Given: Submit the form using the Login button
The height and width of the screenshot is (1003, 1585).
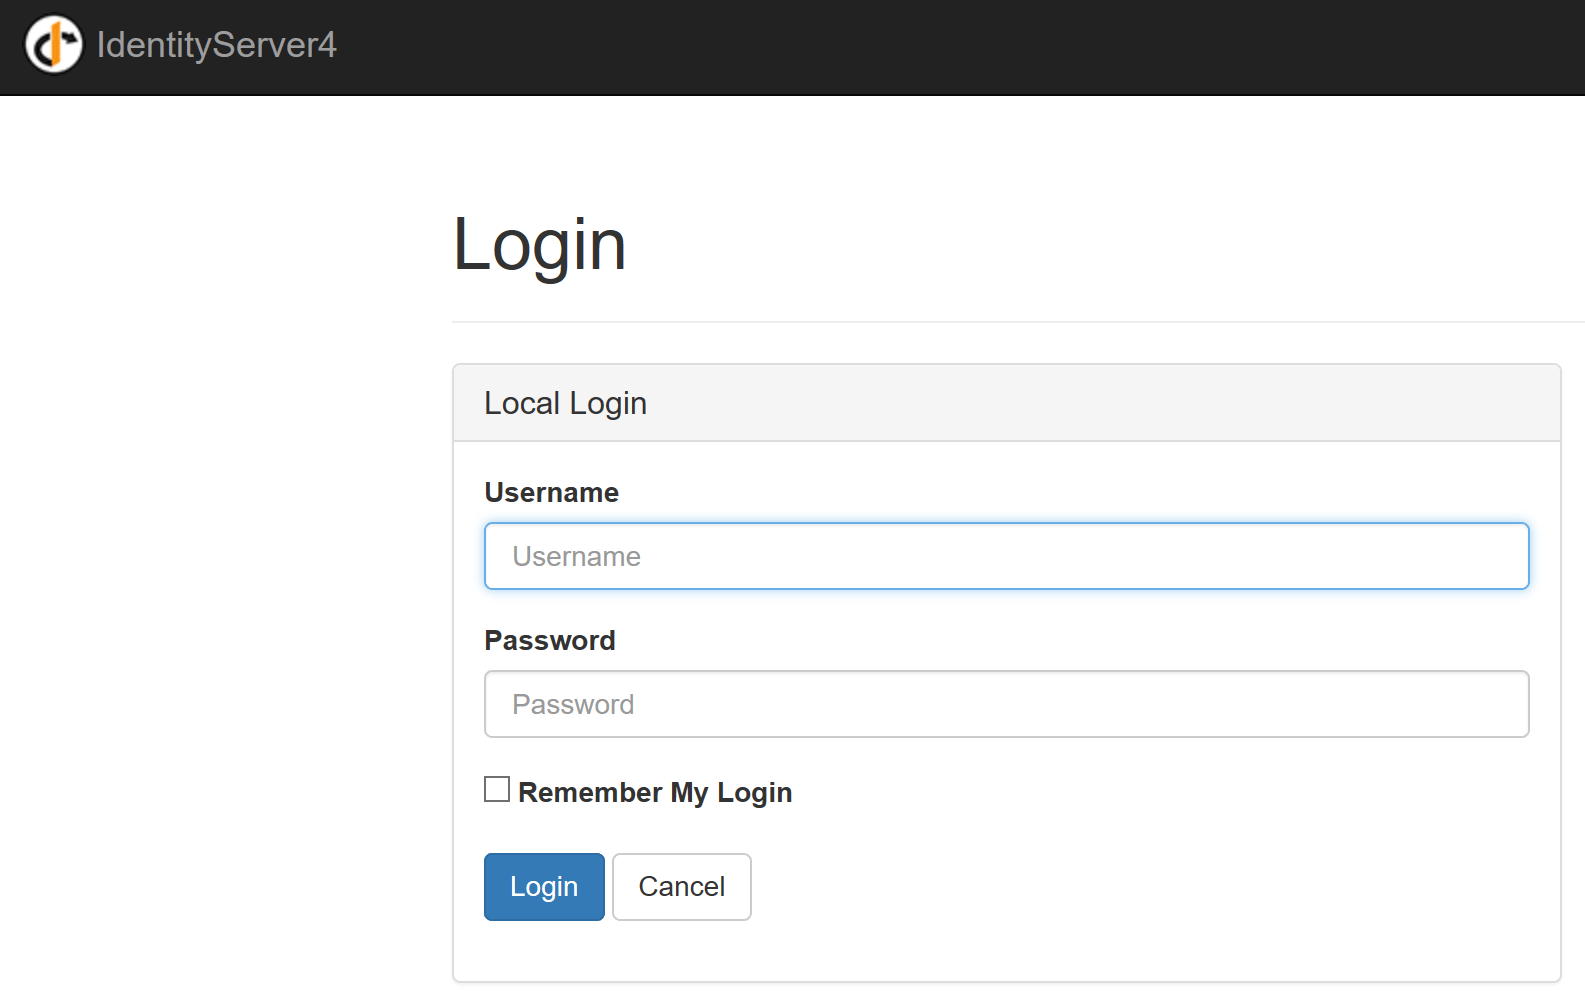Looking at the screenshot, I should coord(544,886).
